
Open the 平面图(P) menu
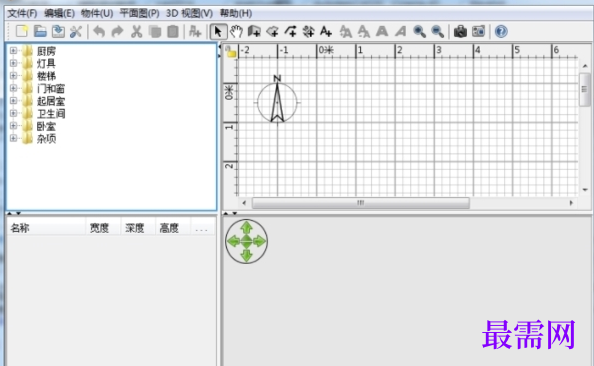pyautogui.click(x=139, y=14)
